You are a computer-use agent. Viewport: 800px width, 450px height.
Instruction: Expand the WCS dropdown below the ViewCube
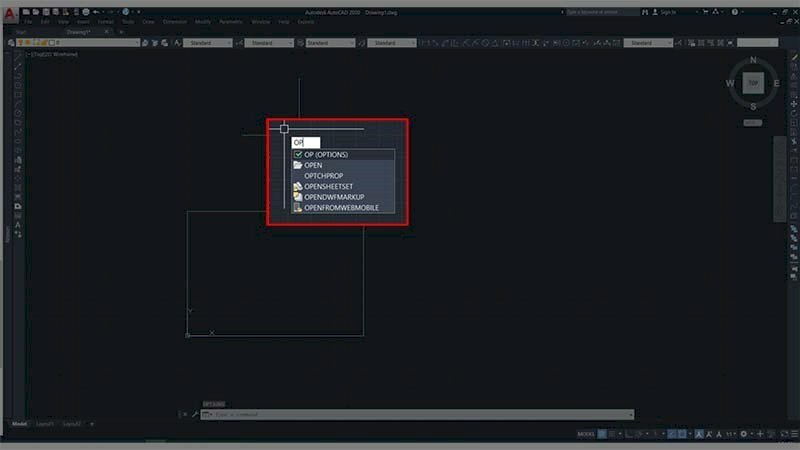(753, 123)
